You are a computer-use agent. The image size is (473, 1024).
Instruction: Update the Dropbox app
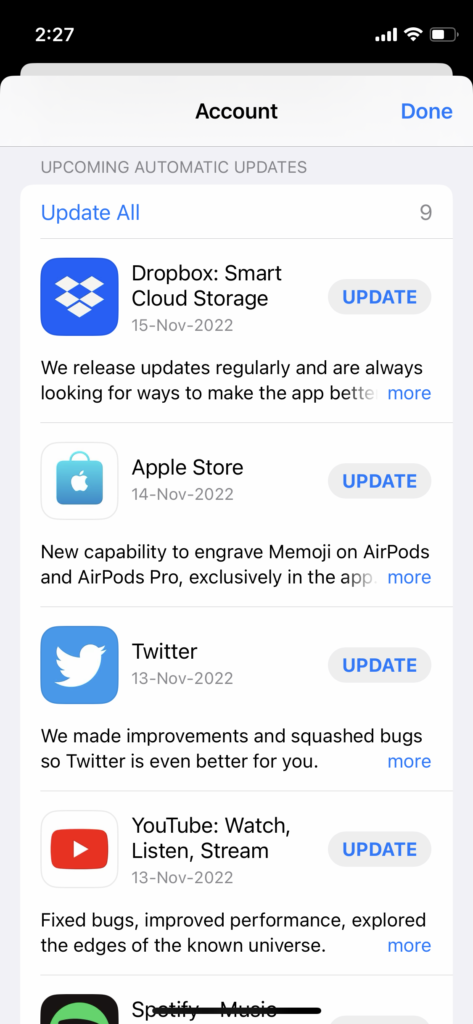380,297
